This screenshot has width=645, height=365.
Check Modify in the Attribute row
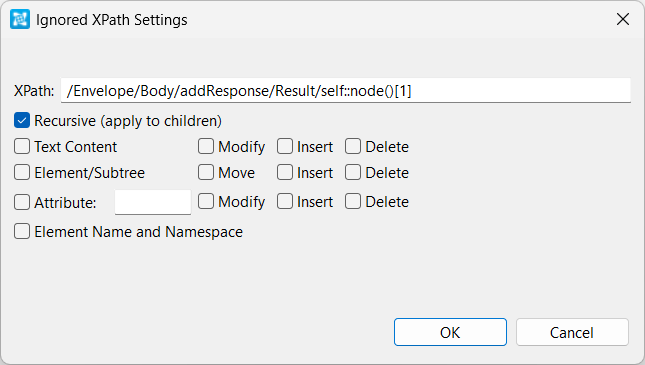(x=206, y=202)
